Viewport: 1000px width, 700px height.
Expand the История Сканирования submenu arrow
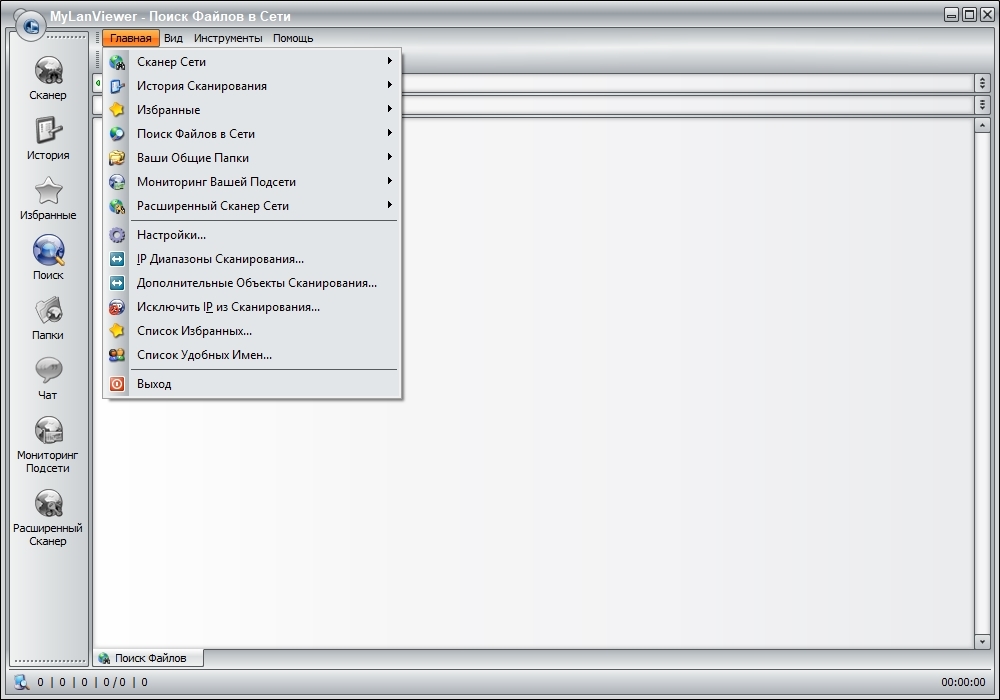coord(389,85)
